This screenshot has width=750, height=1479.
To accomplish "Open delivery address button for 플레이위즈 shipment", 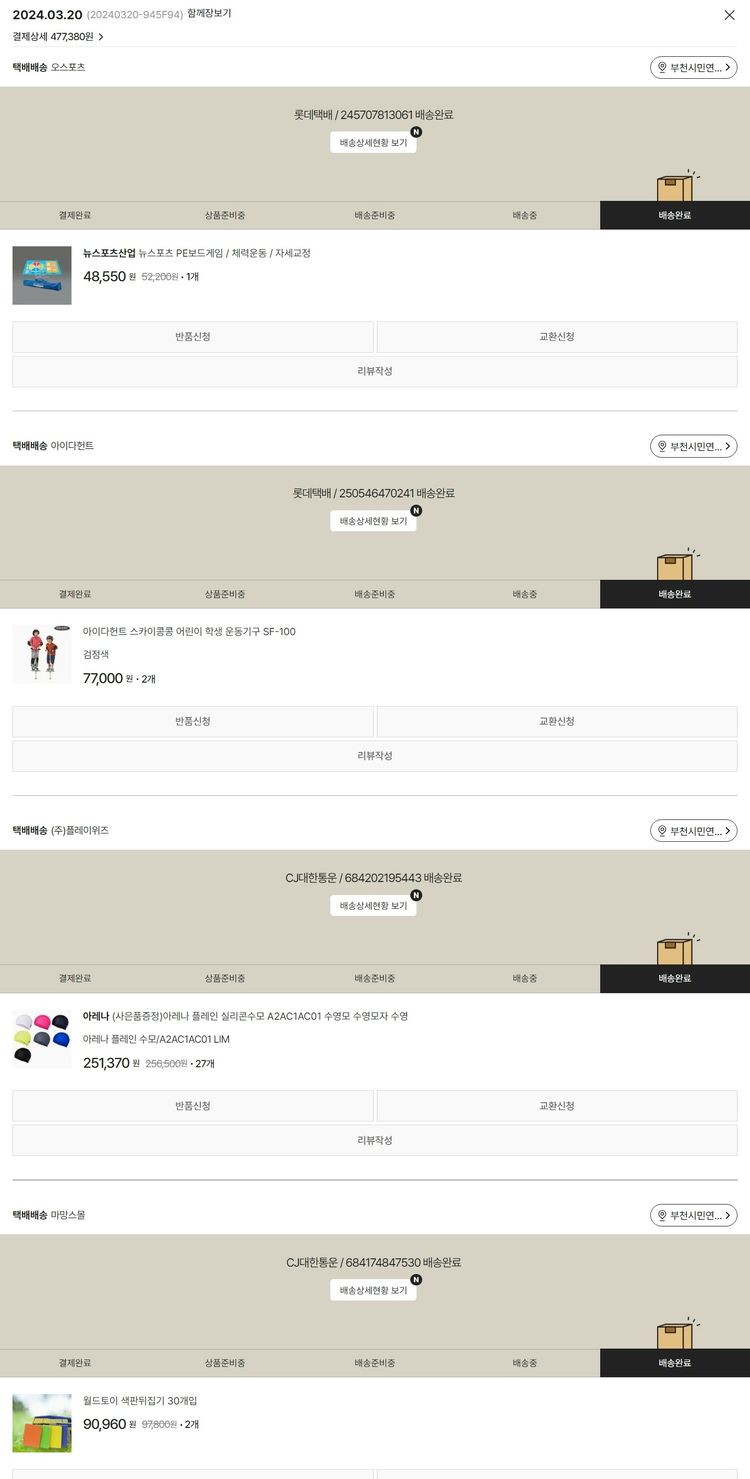I will click(693, 831).
